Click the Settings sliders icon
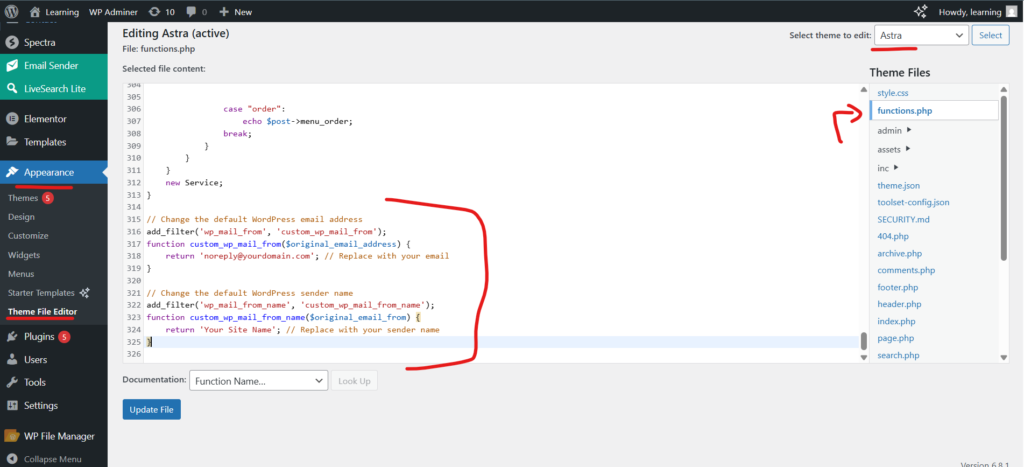Screen dimensions: 1024x467 click(12, 405)
